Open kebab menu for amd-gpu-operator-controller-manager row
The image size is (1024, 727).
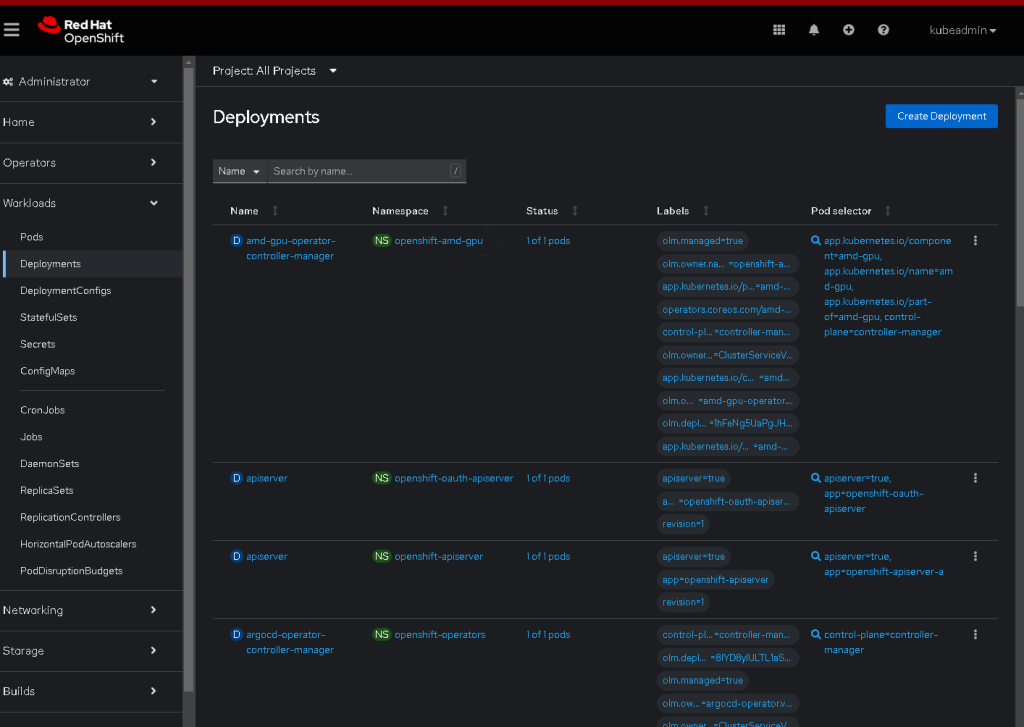(x=975, y=241)
